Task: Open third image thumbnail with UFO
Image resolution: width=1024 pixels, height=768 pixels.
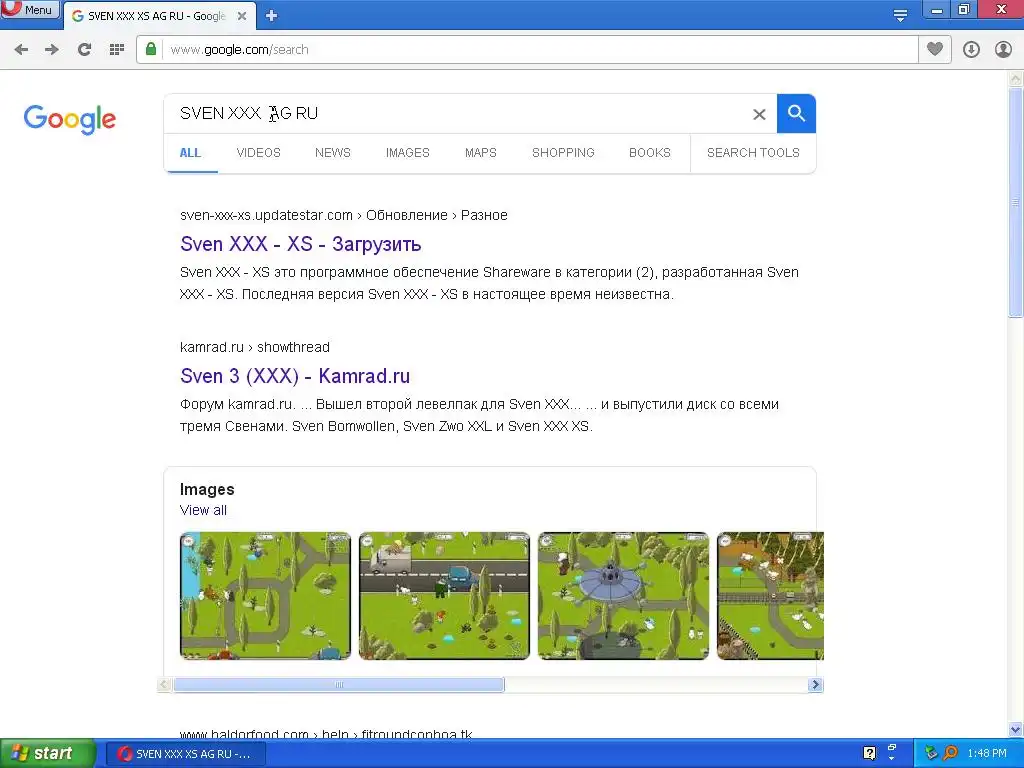Action: [x=623, y=596]
